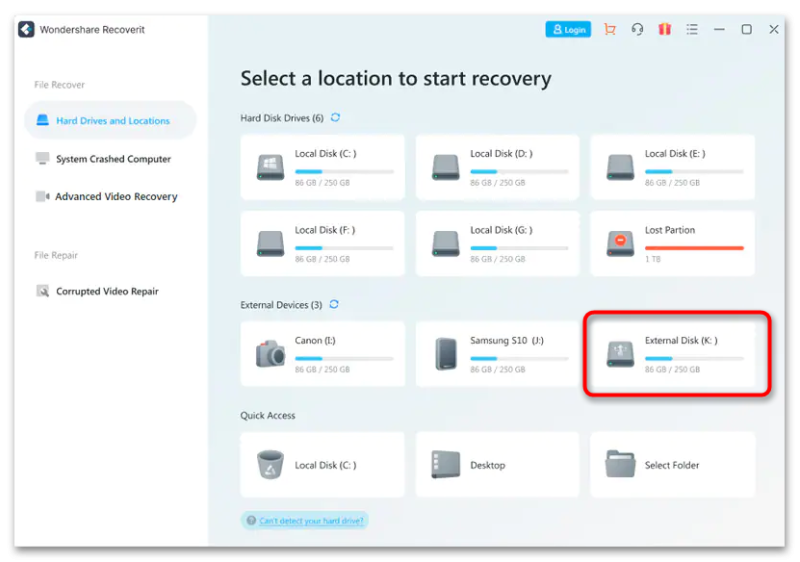Click External Disk (K:) usage bar
The height and width of the screenshot is (562, 800).
[694, 359]
